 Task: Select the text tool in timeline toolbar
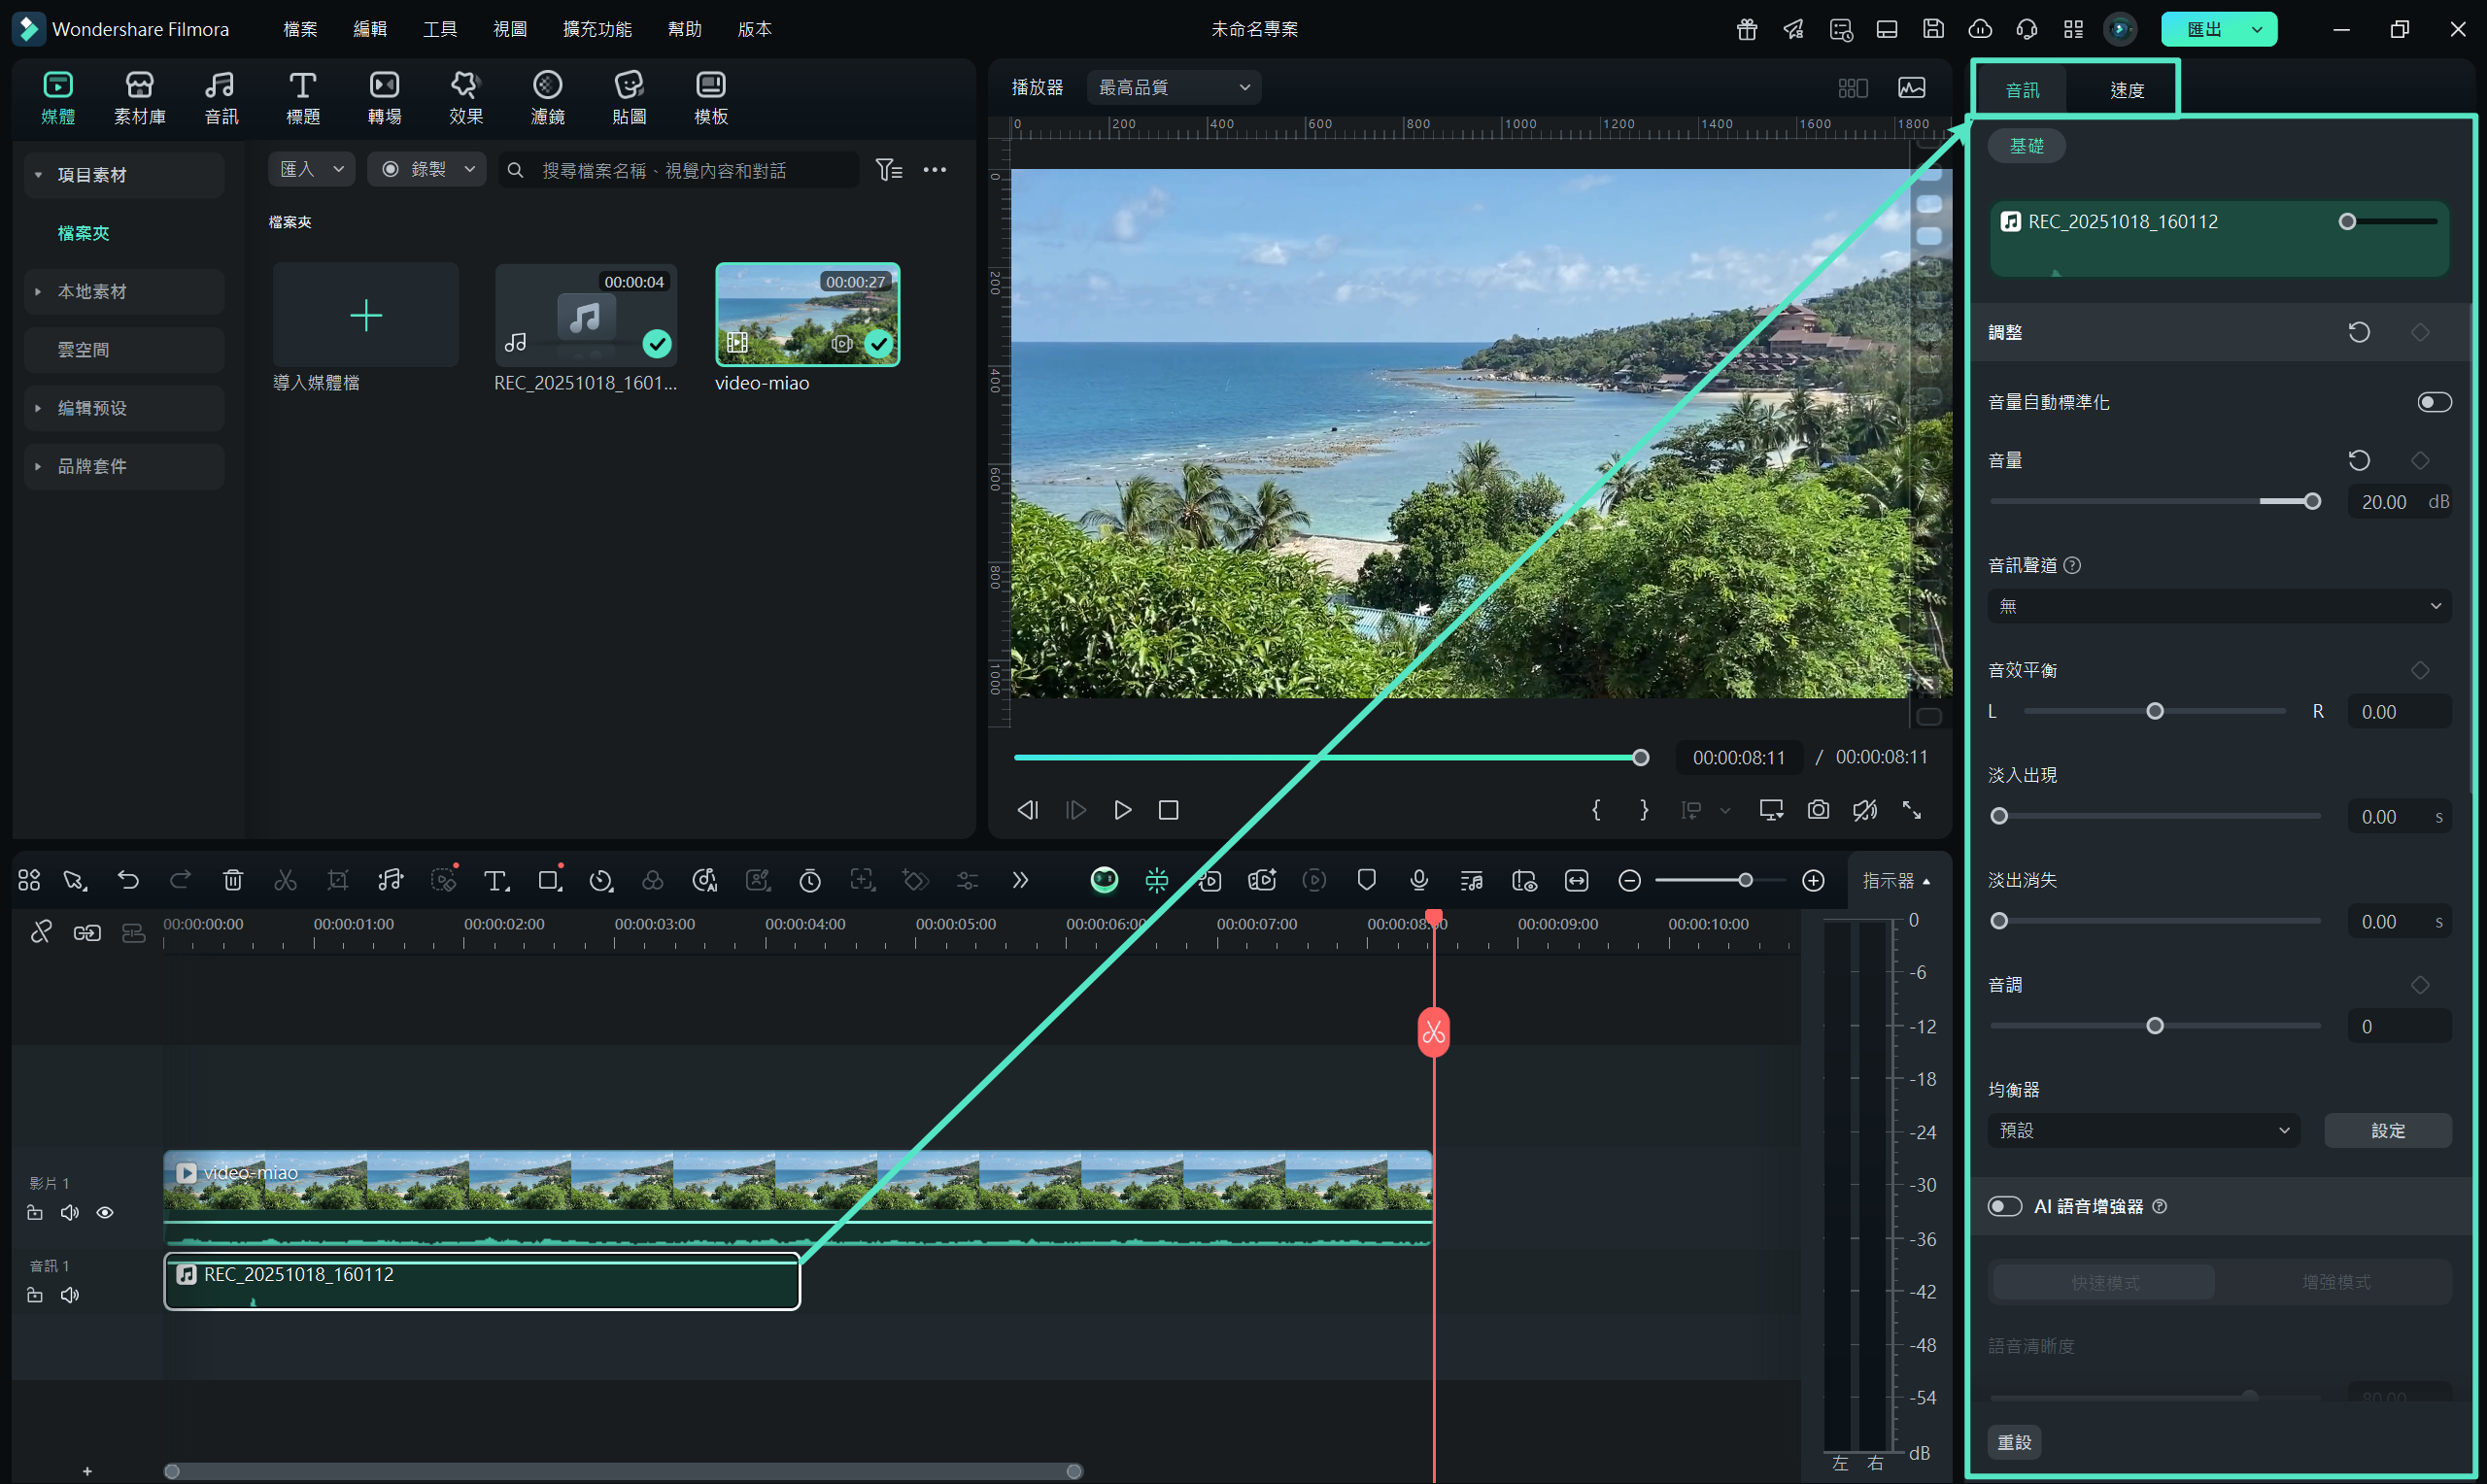tap(495, 880)
